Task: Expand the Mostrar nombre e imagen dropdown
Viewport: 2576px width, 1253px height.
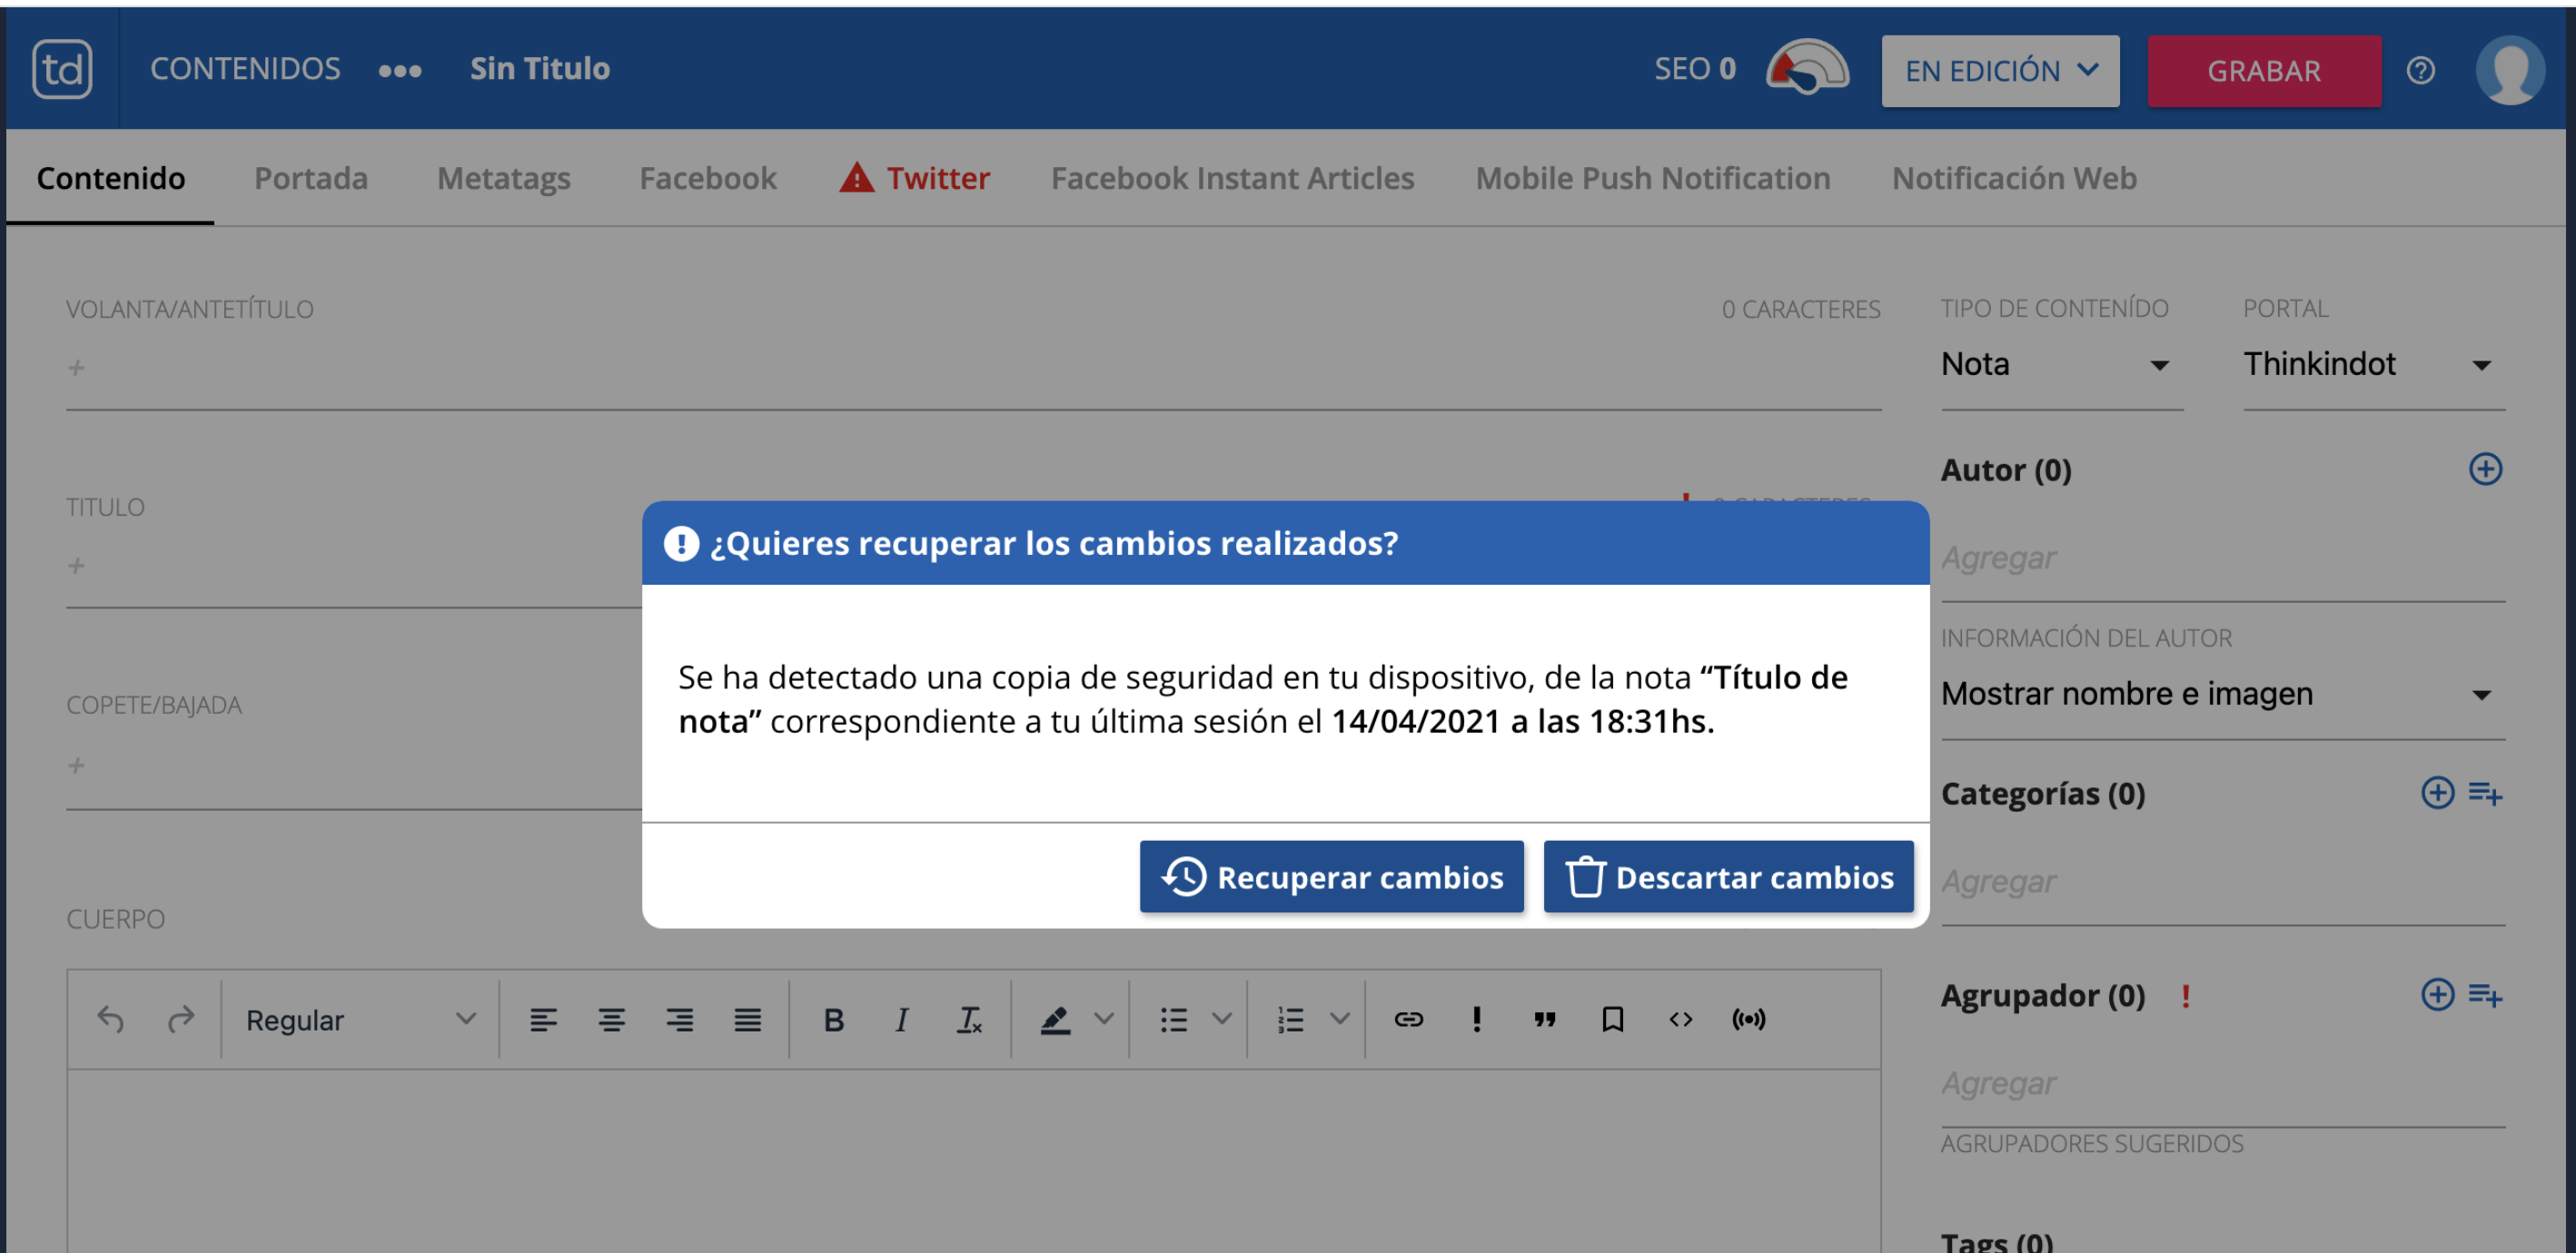Action: [2220, 694]
